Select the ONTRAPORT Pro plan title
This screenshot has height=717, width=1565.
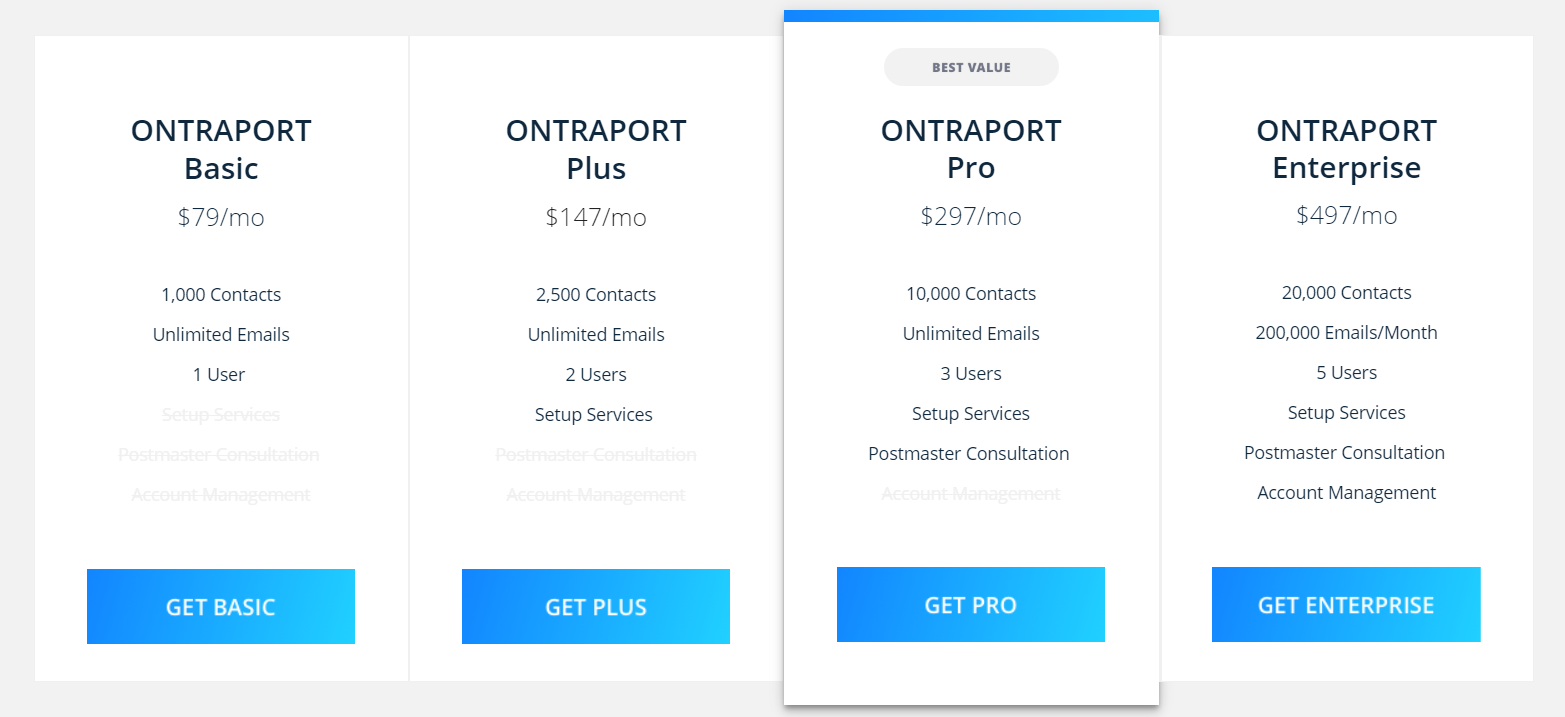pos(971,149)
